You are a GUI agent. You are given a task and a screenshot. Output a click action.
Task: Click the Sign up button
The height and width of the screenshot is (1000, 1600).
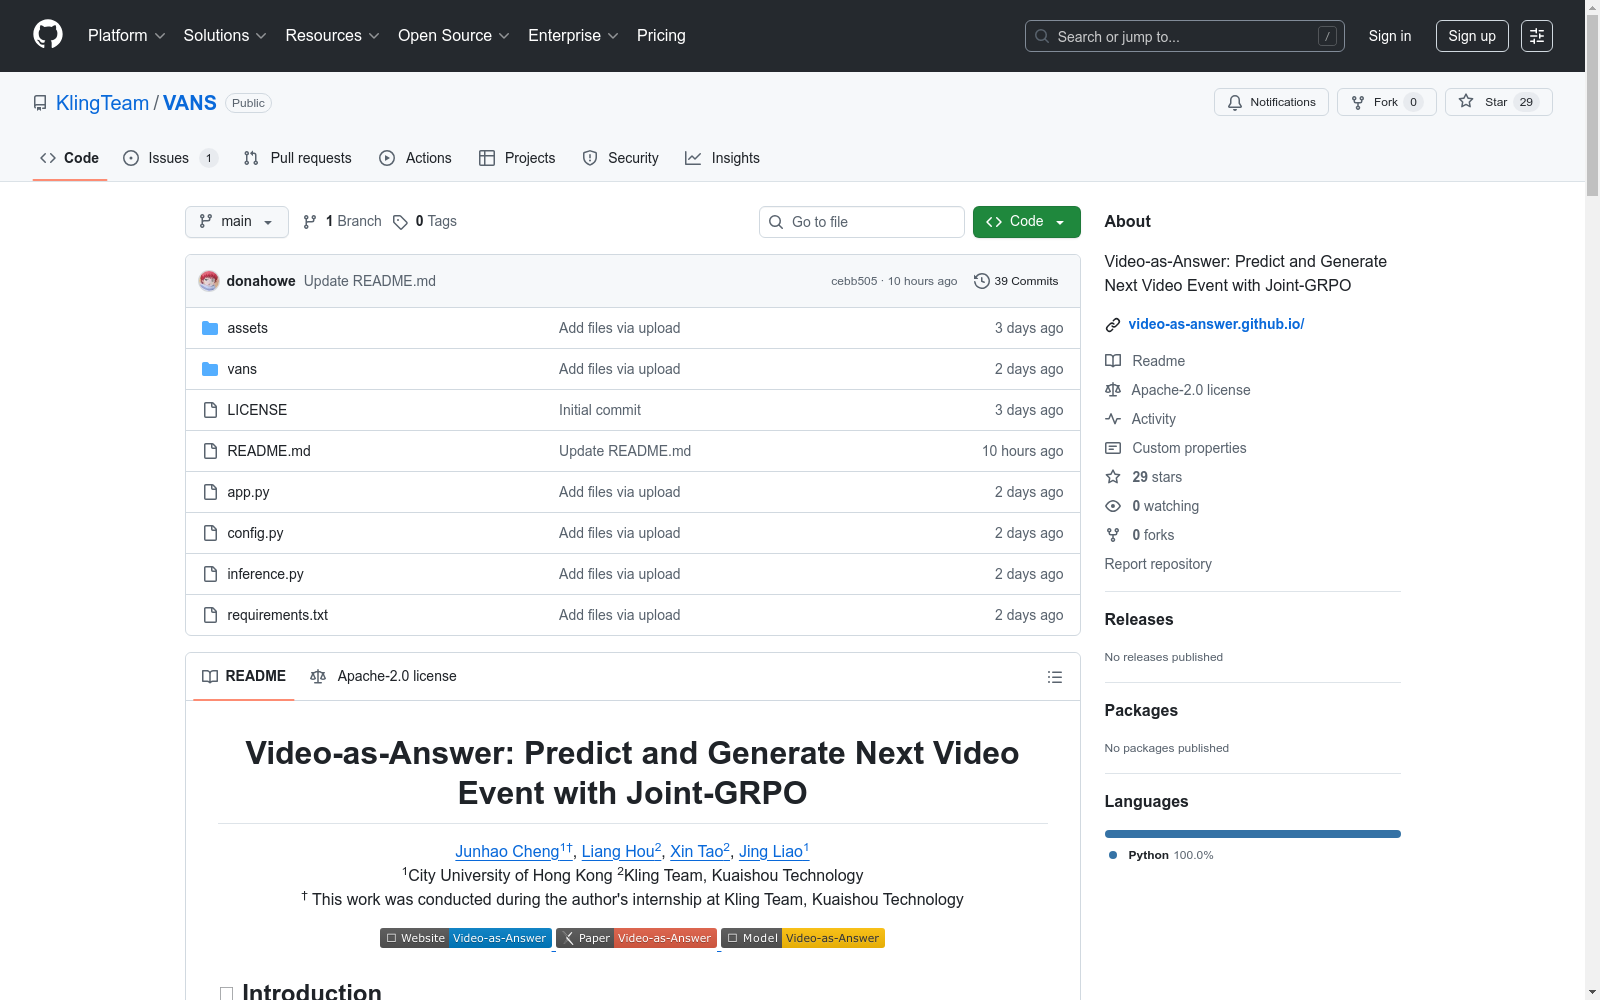click(1472, 36)
